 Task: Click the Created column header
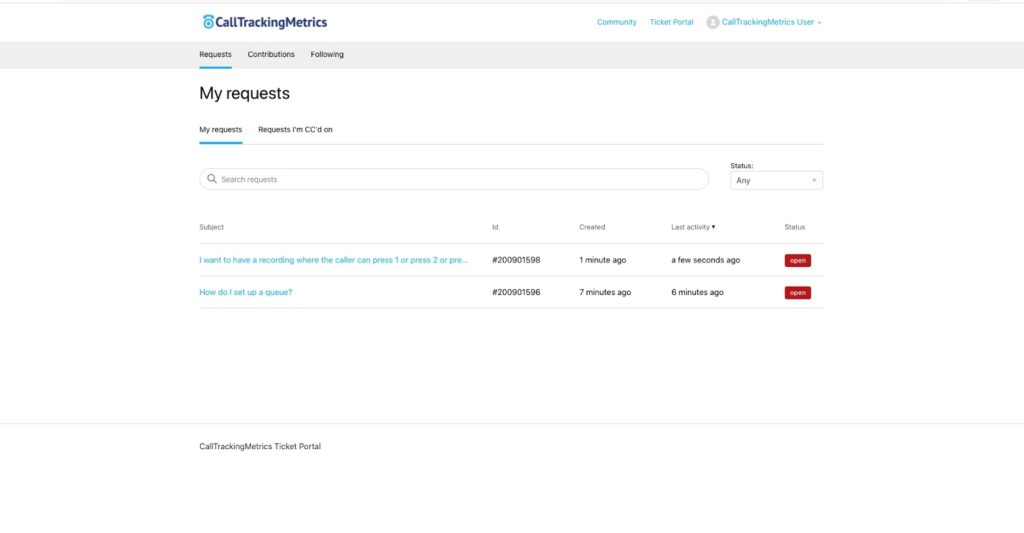tap(592, 227)
